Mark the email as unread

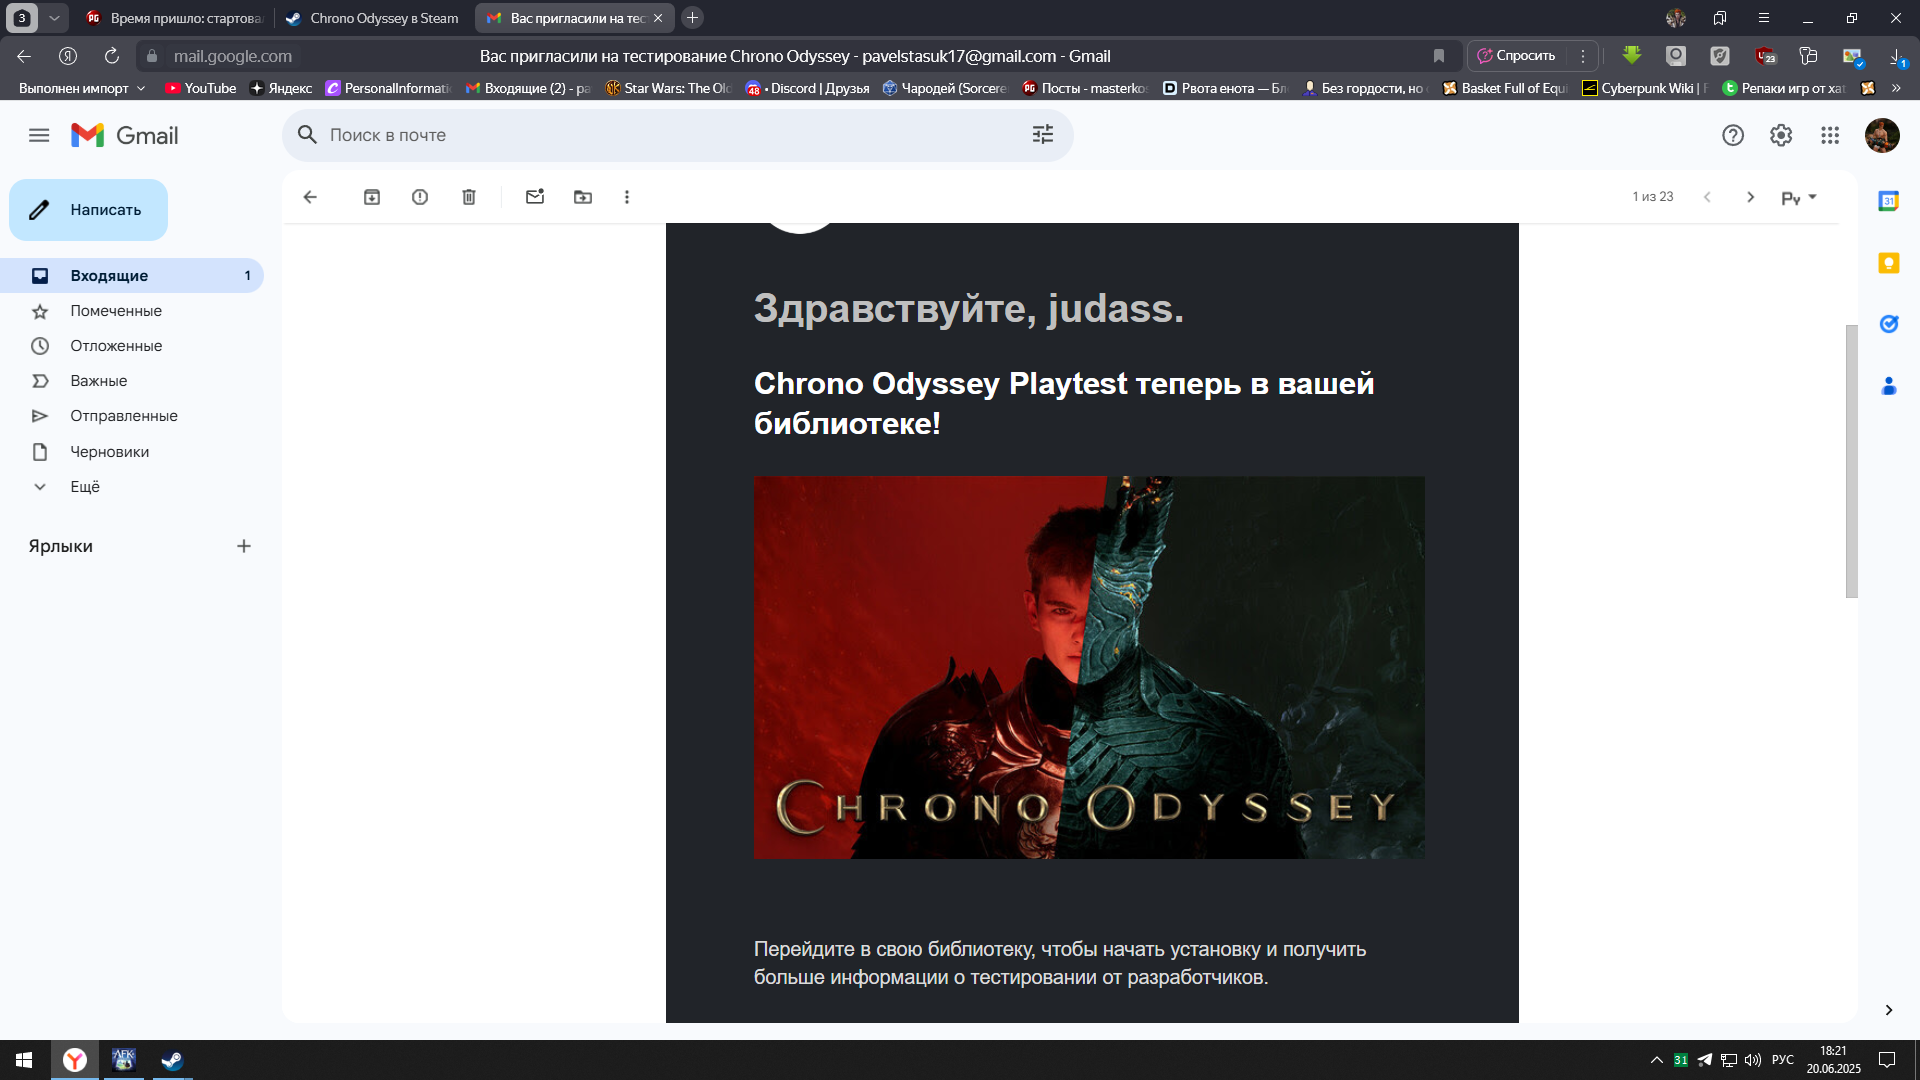tap(535, 197)
